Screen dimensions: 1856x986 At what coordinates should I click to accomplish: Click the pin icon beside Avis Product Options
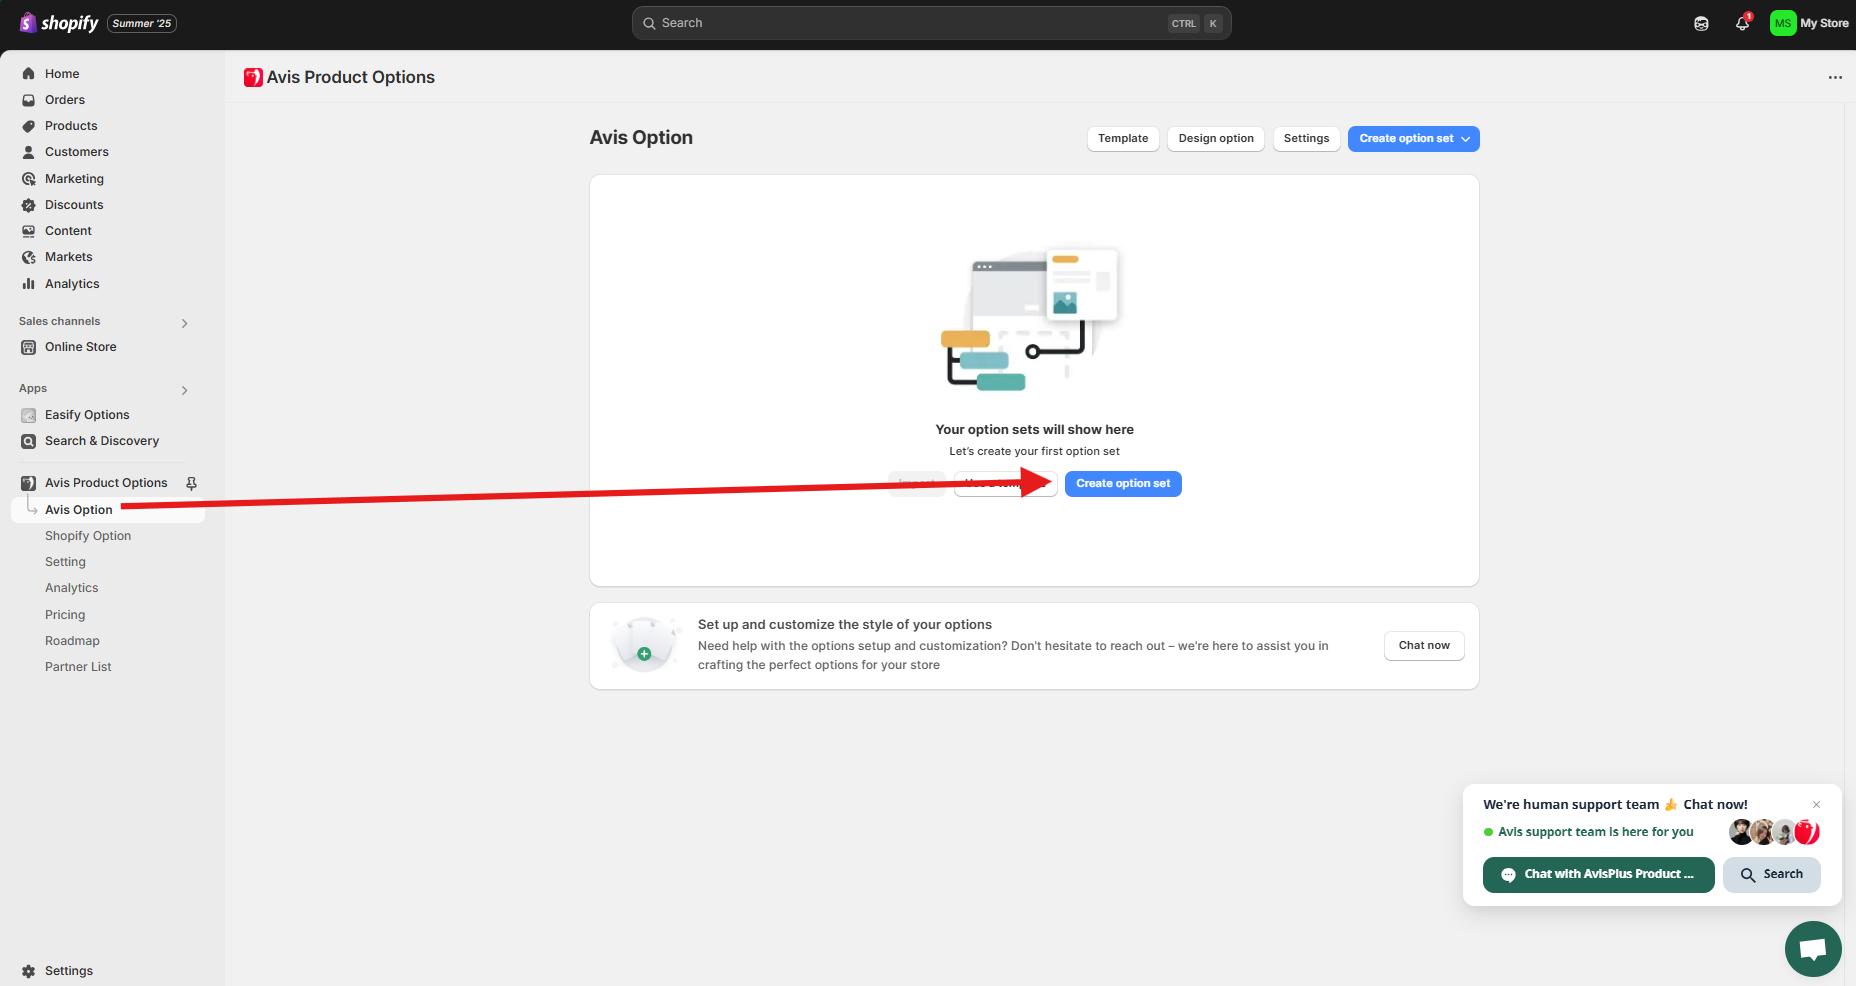coord(191,483)
